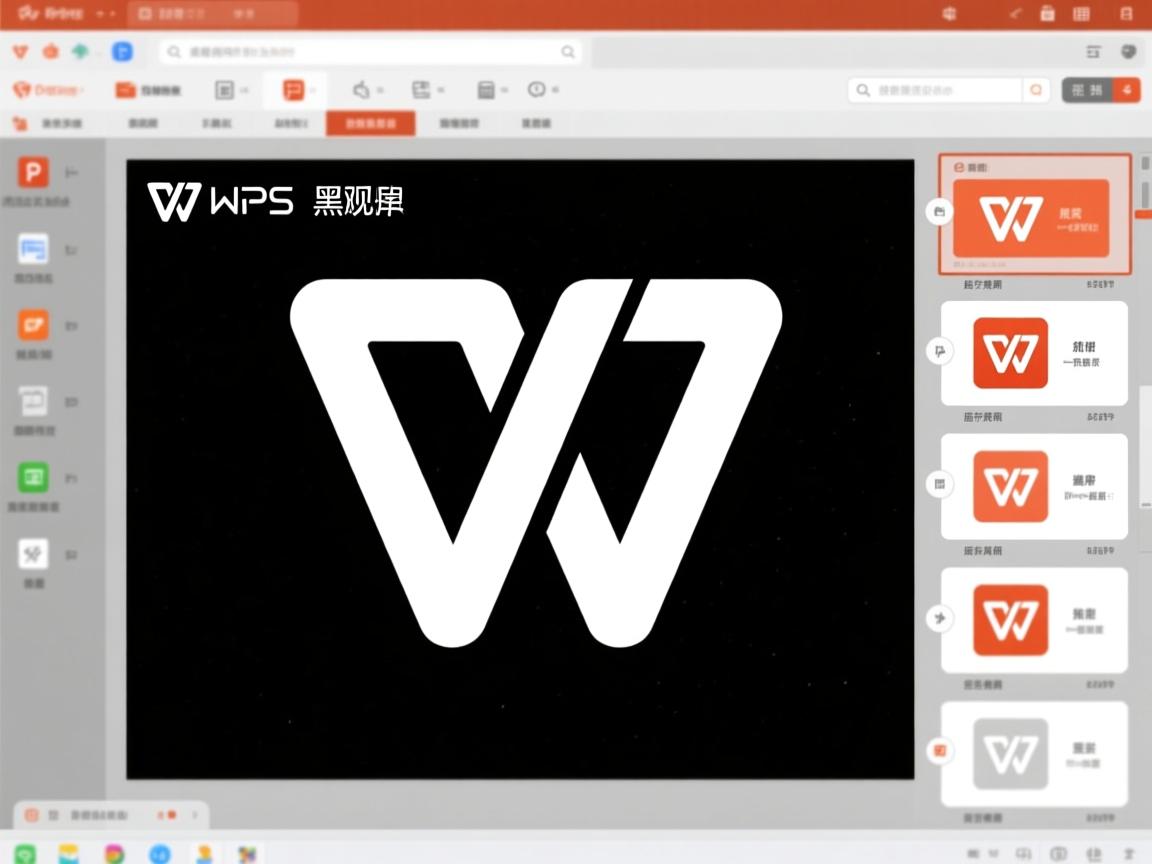This screenshot has width=1152, height=864.
Task: Select the topmost template thumbnail in right panel
Action: [x=1035, y=215]
